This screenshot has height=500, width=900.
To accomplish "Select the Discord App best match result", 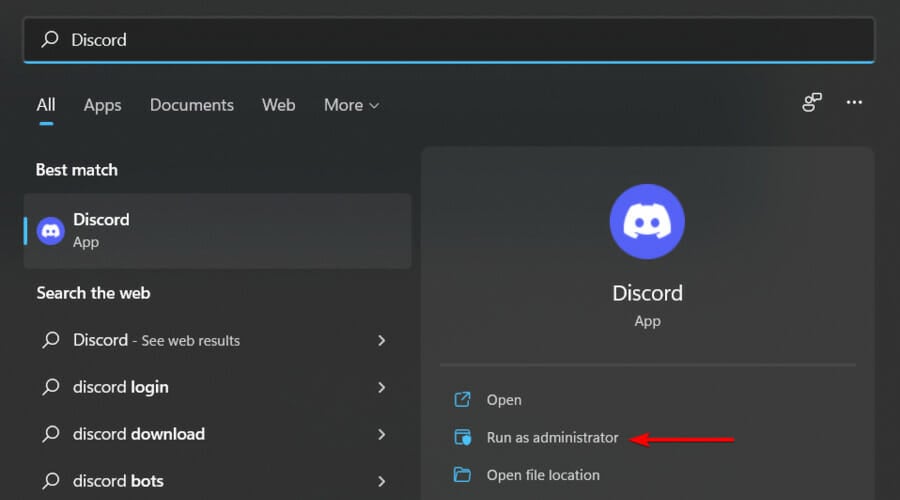I will 218,231.
